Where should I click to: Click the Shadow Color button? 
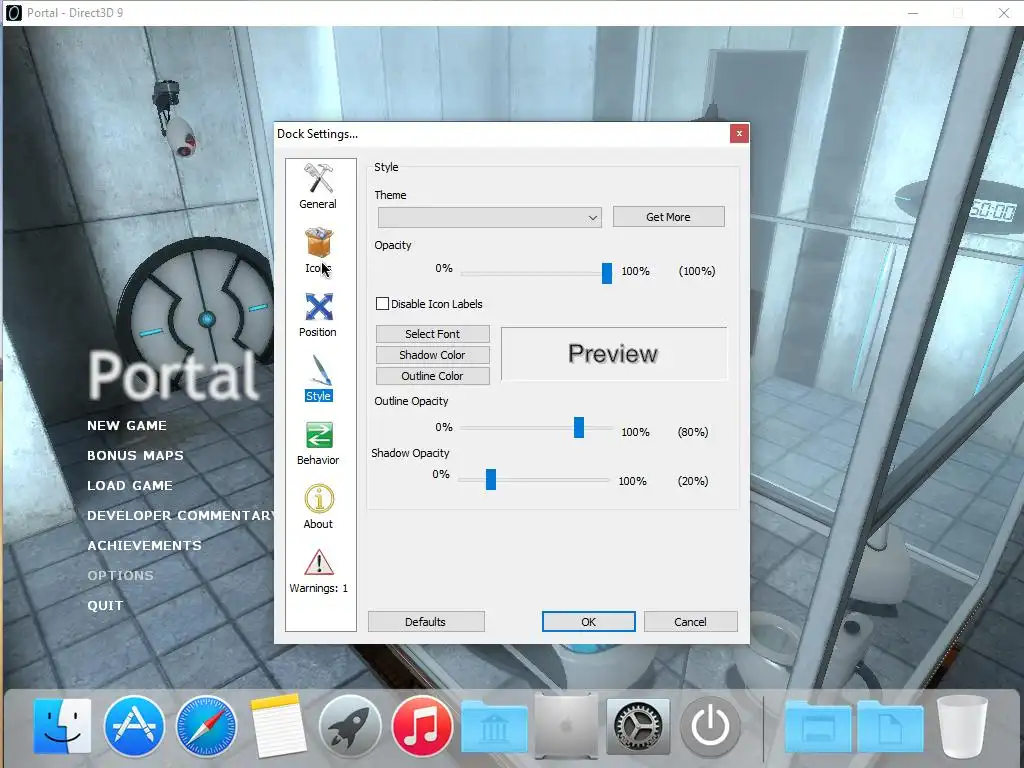[x=432, y=355]
